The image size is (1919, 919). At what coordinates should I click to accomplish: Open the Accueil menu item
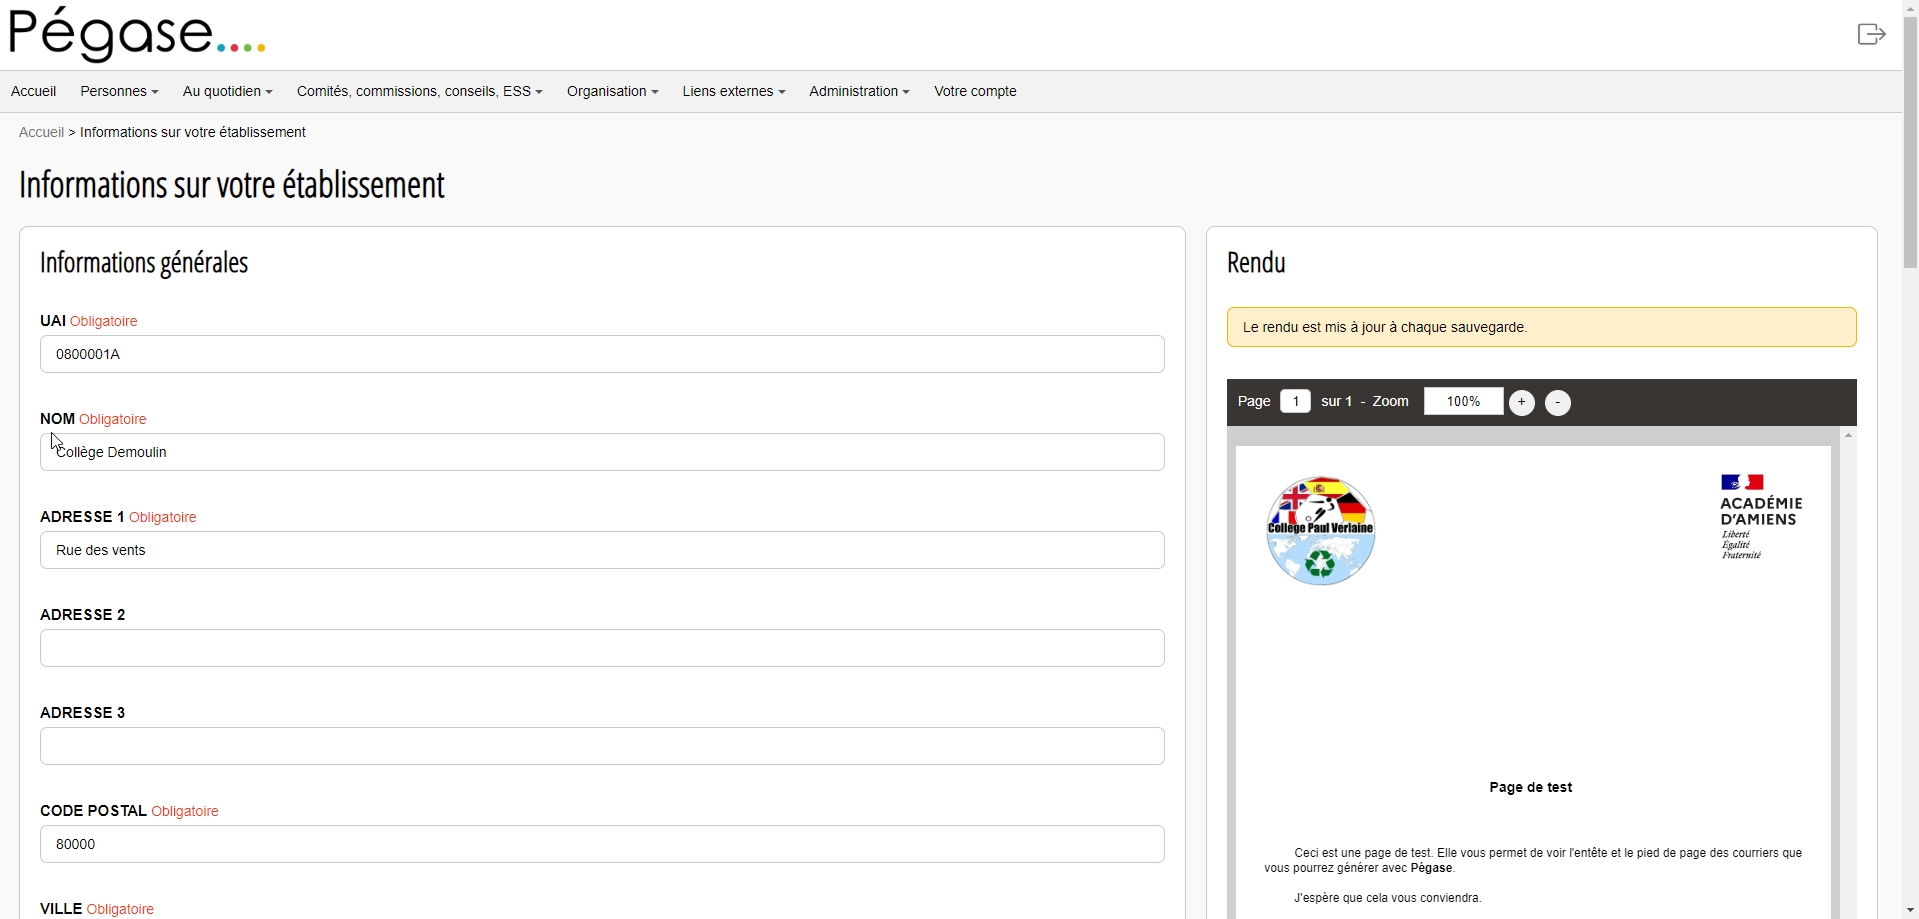coord(33,91)
